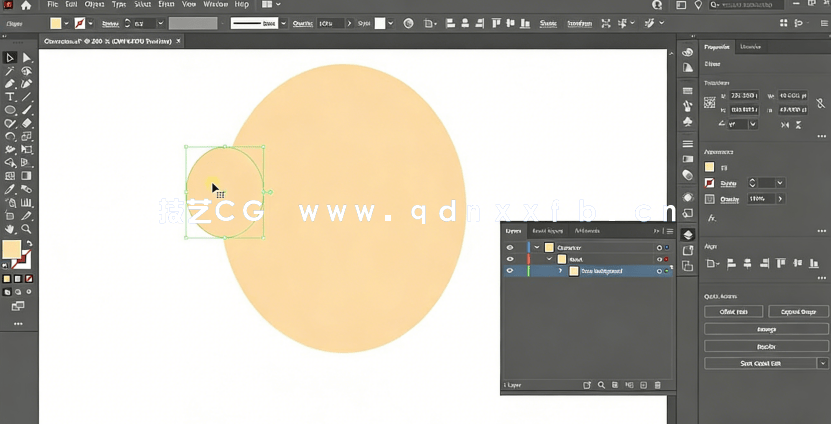Open the Layers panel from the dock icon
Screen dimensions: 831x424
pos(688,235)
